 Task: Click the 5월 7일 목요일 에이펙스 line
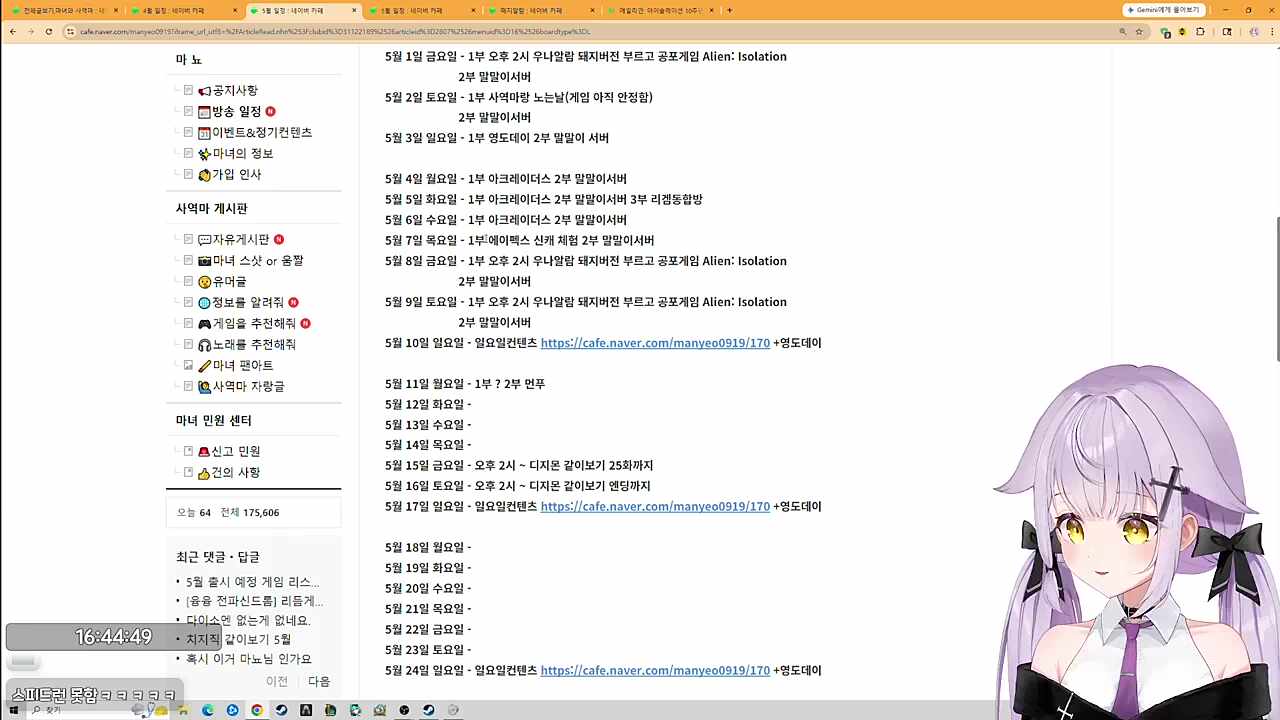click(519, 241)
